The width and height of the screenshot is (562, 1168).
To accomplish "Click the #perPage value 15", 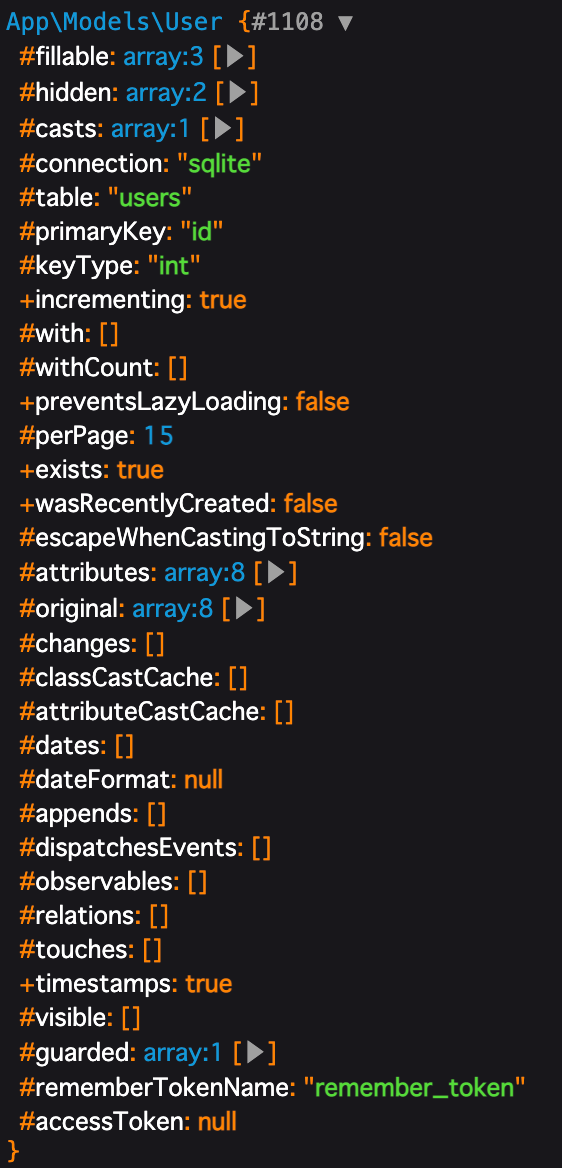I will (x=158, y=436).
